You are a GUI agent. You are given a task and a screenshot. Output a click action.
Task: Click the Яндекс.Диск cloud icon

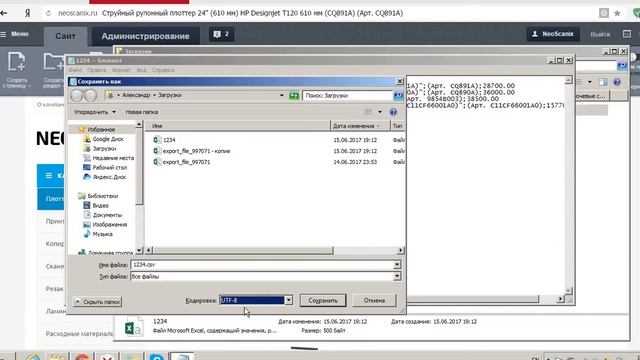click(87, 177)
